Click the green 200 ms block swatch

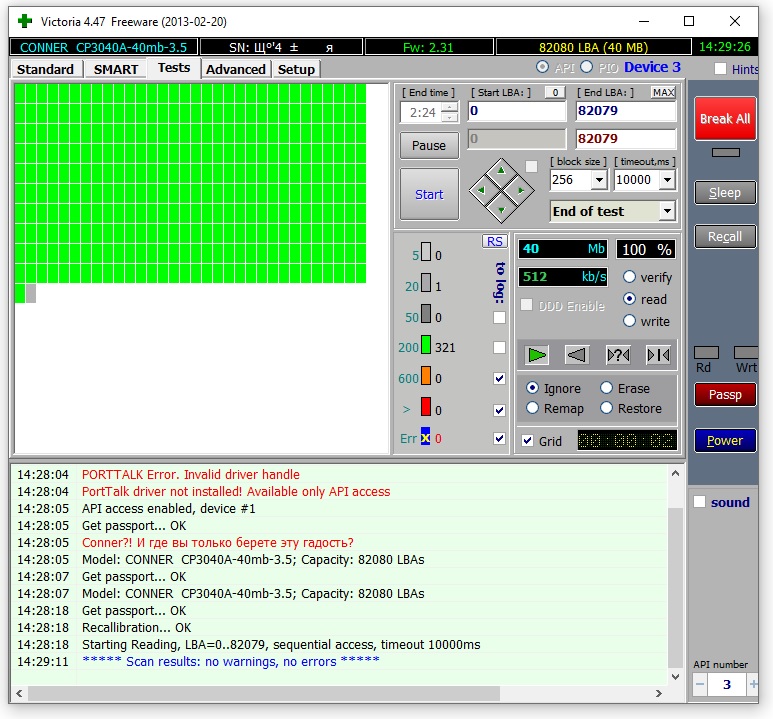pos(426,345)
